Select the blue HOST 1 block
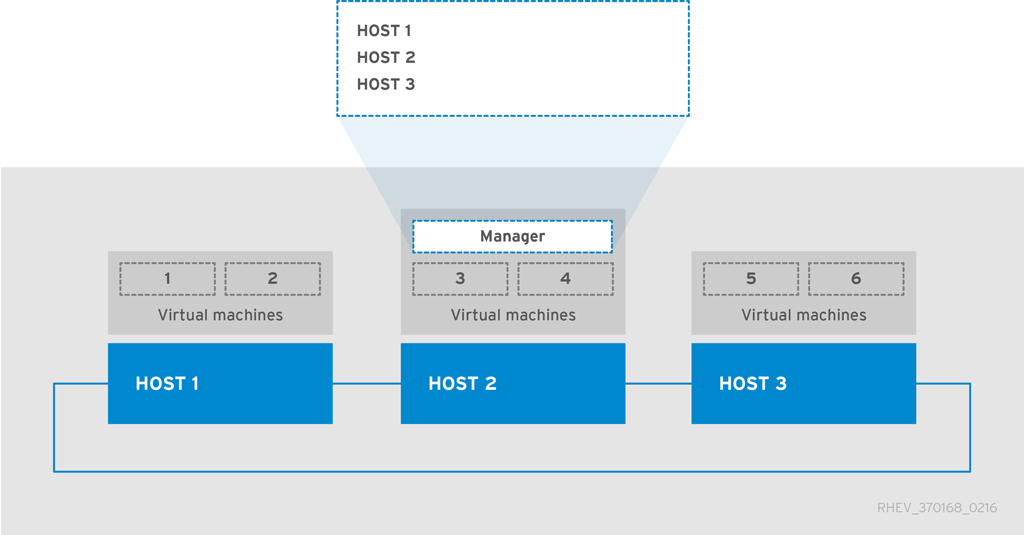Screen dimensions: 1024x535 click(220, 384)
